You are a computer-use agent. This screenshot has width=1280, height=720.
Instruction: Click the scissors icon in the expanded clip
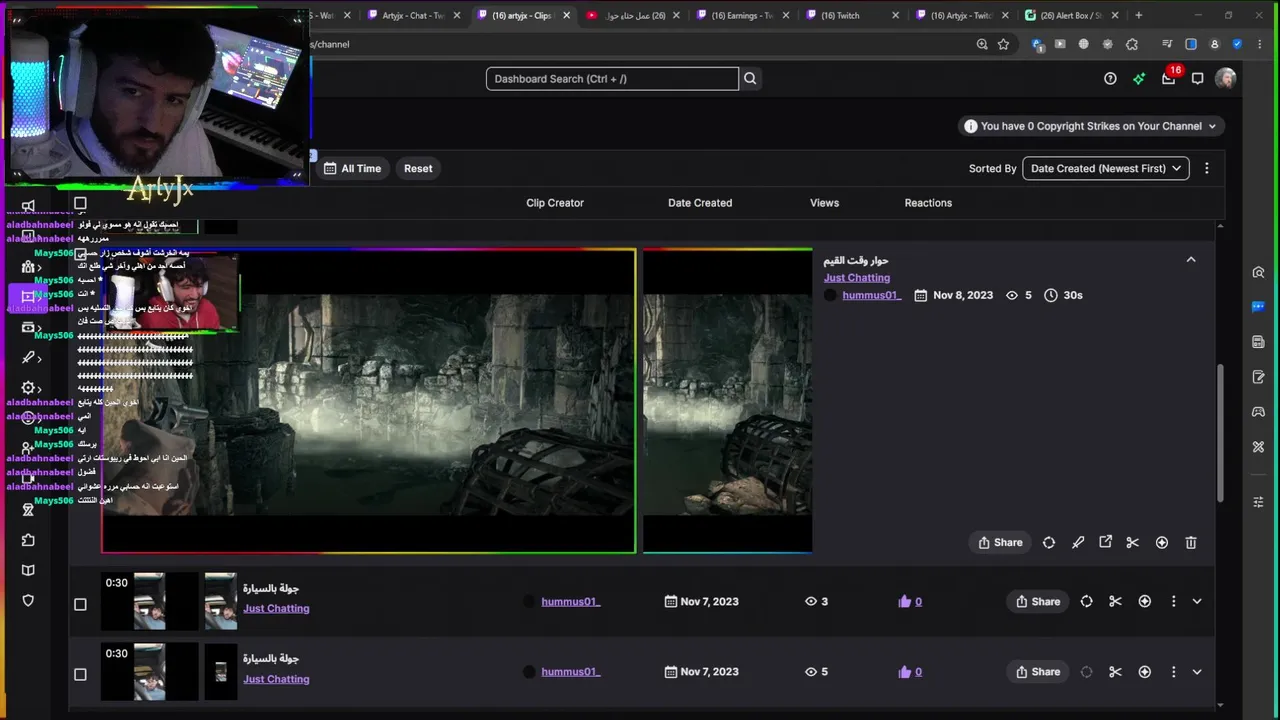[1132, 542]
